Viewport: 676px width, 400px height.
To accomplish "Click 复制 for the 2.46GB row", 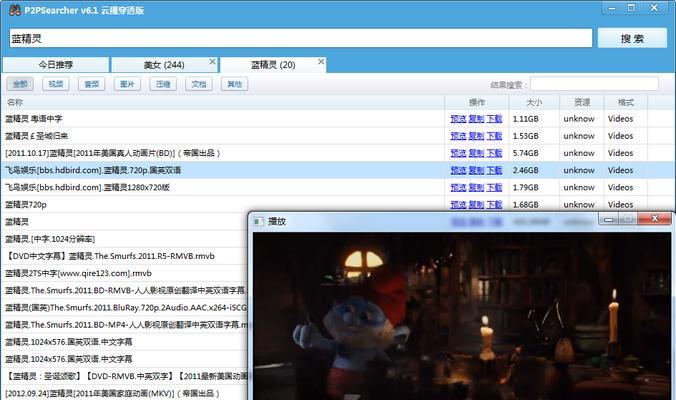I will click(x=476, y=170).
